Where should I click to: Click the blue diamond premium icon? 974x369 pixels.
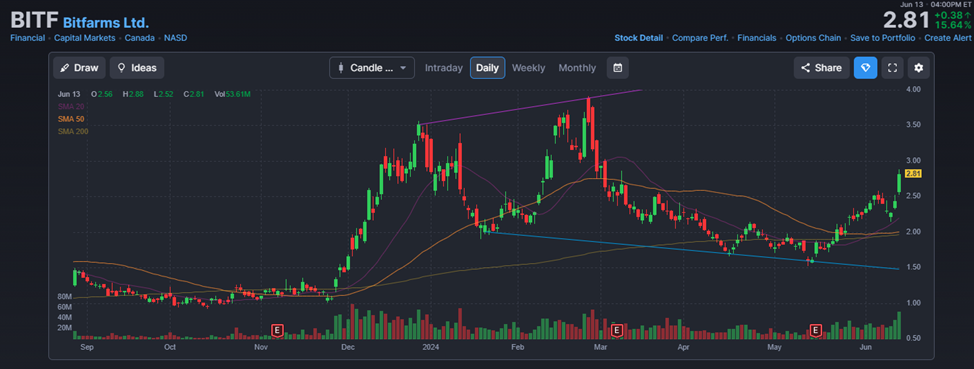[865, 68]
